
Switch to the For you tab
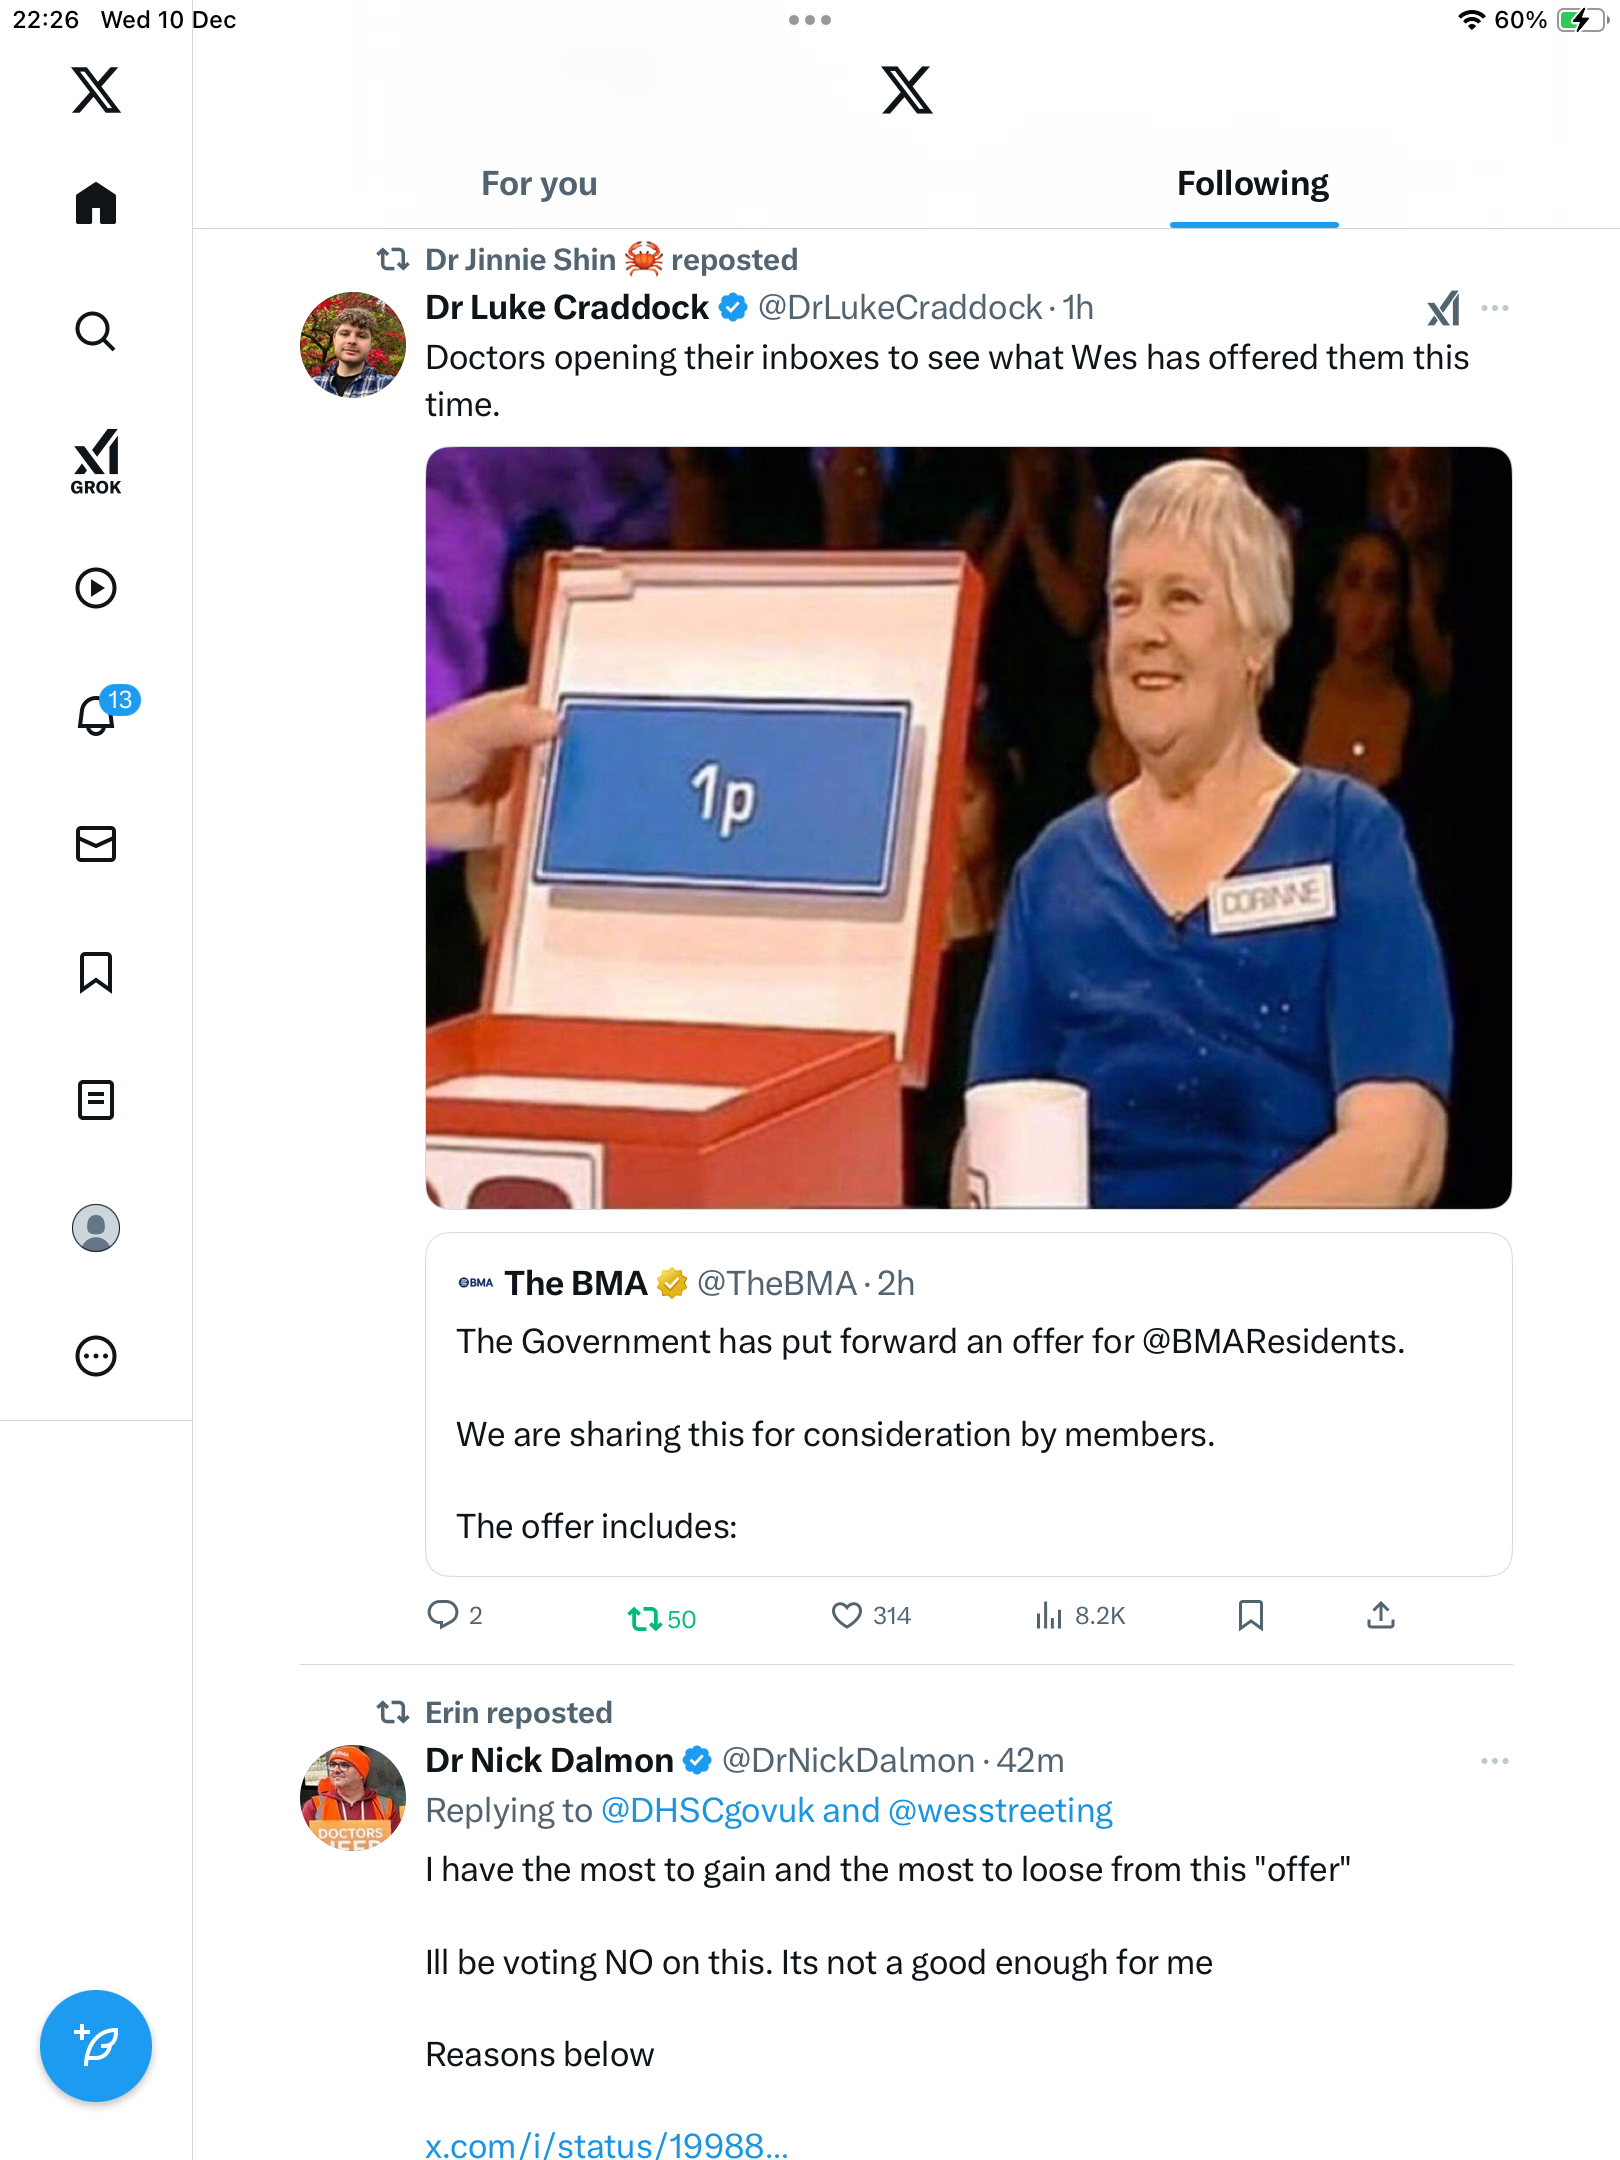tap(539, 184)
